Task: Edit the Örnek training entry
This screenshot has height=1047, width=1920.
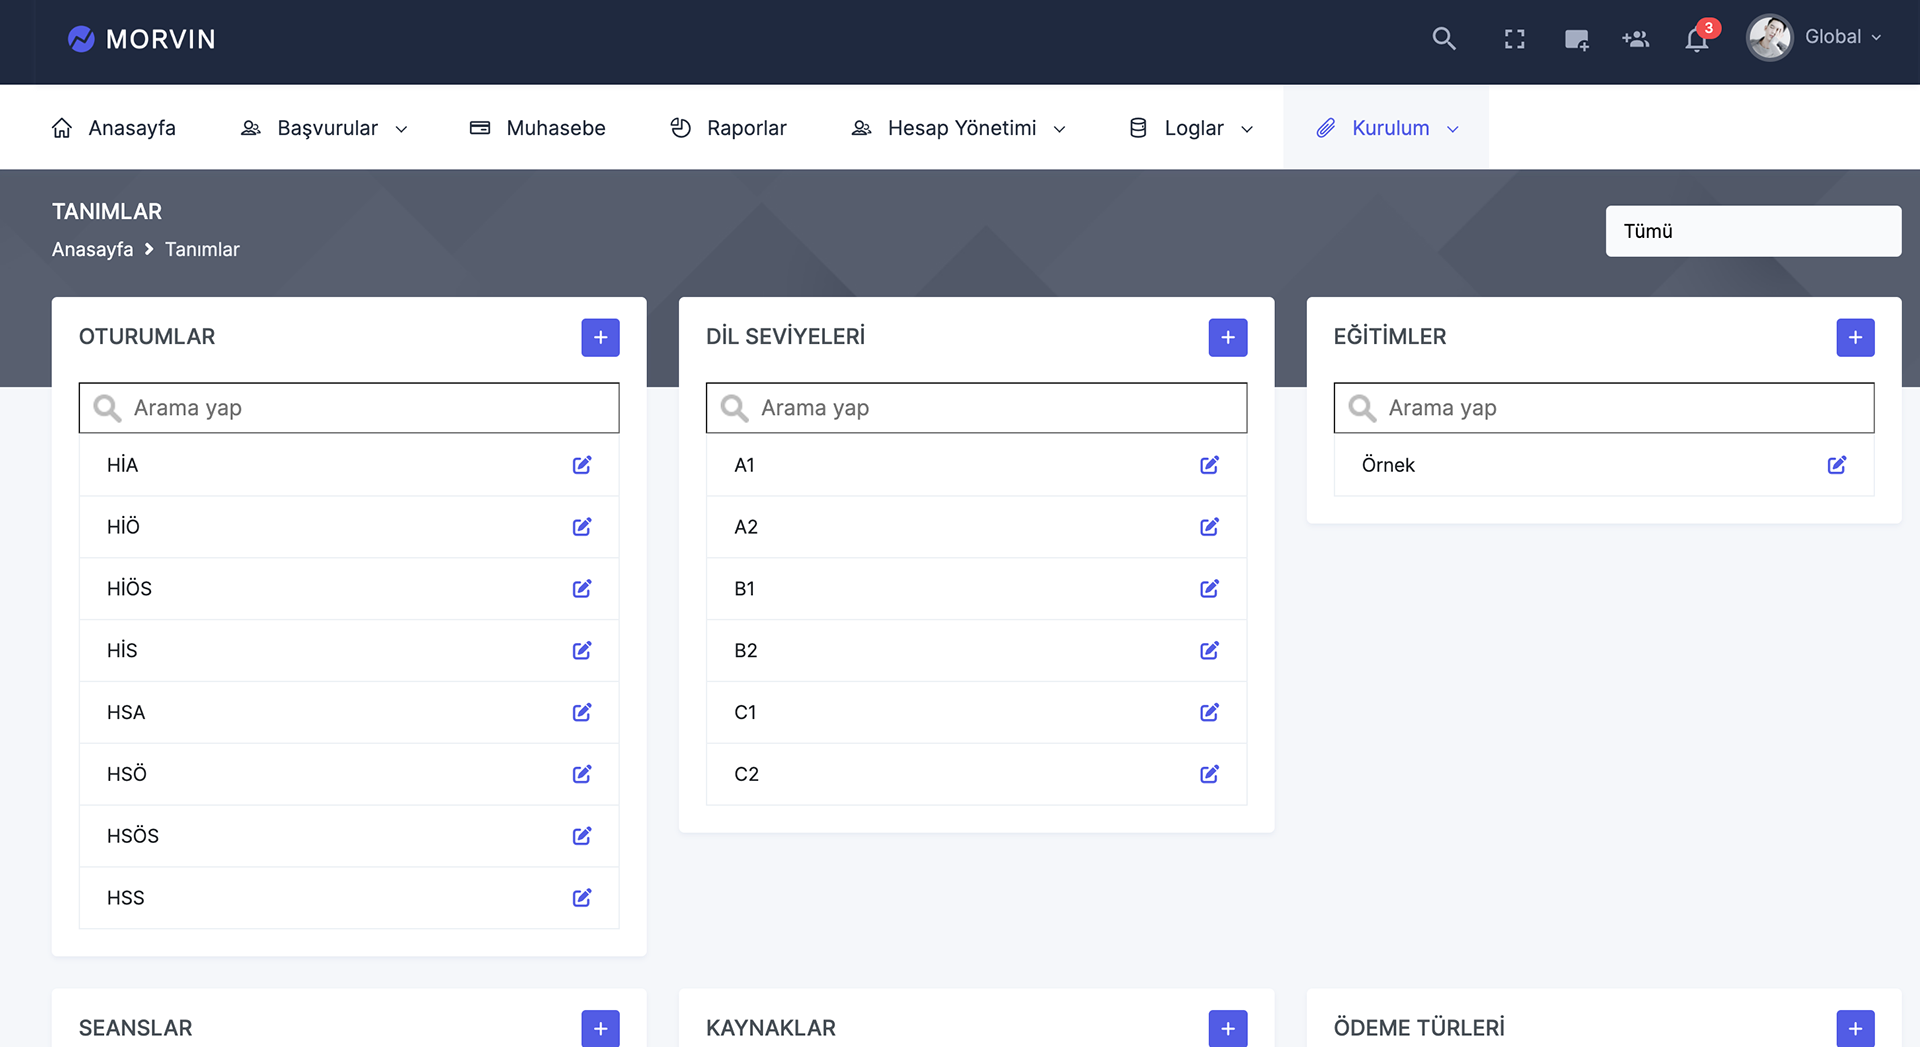Action: 1837,465
